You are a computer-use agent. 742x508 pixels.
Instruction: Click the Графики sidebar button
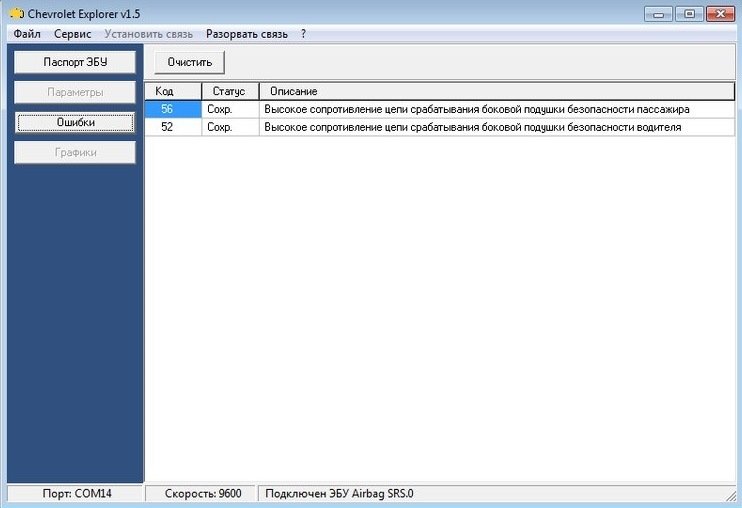[x=75, y=152]
